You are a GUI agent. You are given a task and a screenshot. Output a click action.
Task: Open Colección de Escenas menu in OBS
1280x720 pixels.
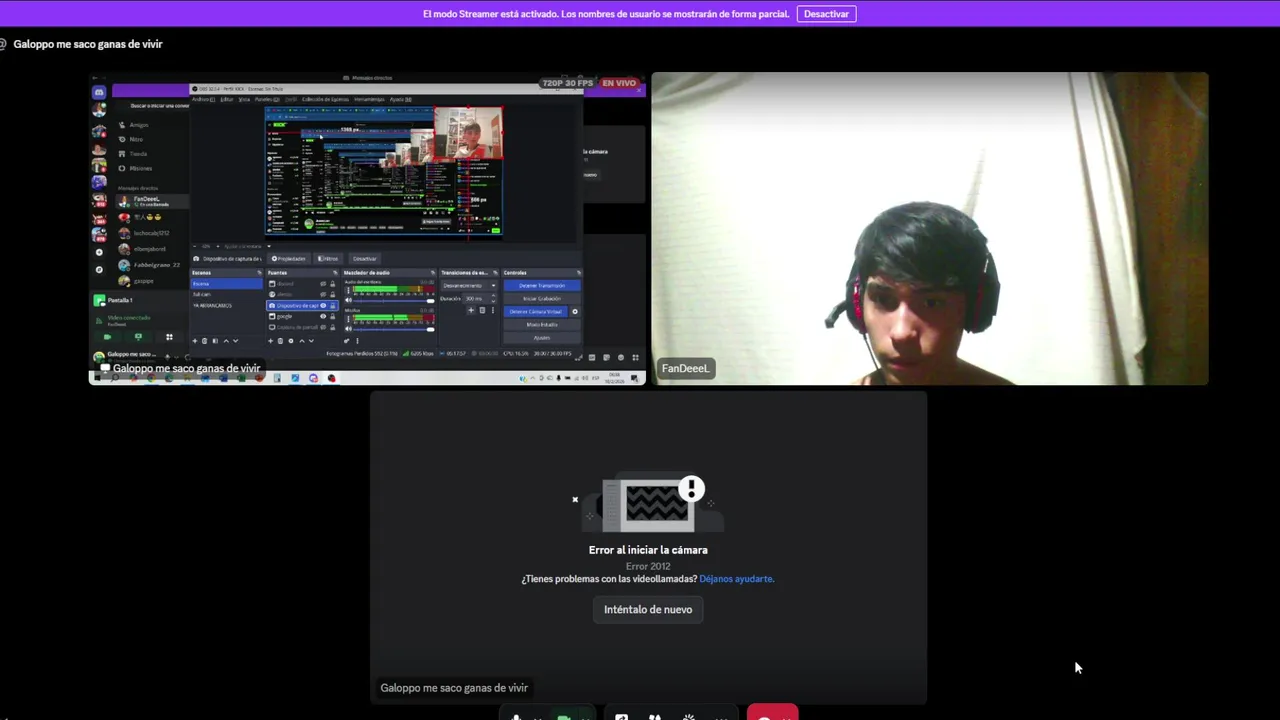[325, 99]
